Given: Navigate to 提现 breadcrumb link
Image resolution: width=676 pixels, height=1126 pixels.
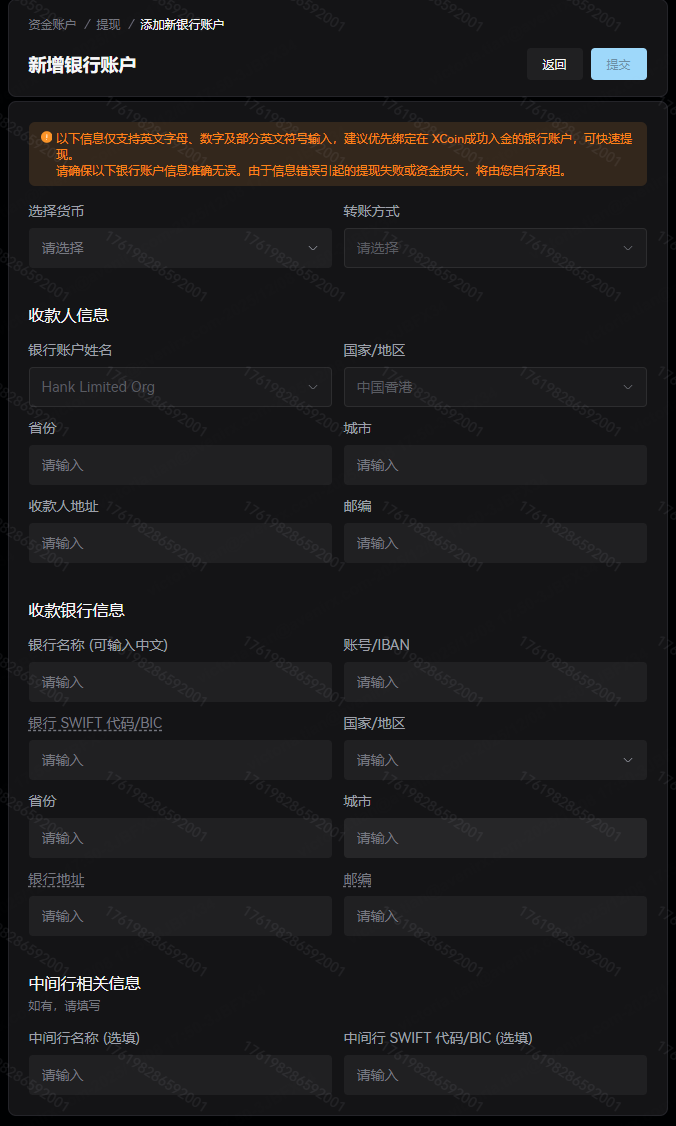Looking at the screenshot, I should 108,24.
